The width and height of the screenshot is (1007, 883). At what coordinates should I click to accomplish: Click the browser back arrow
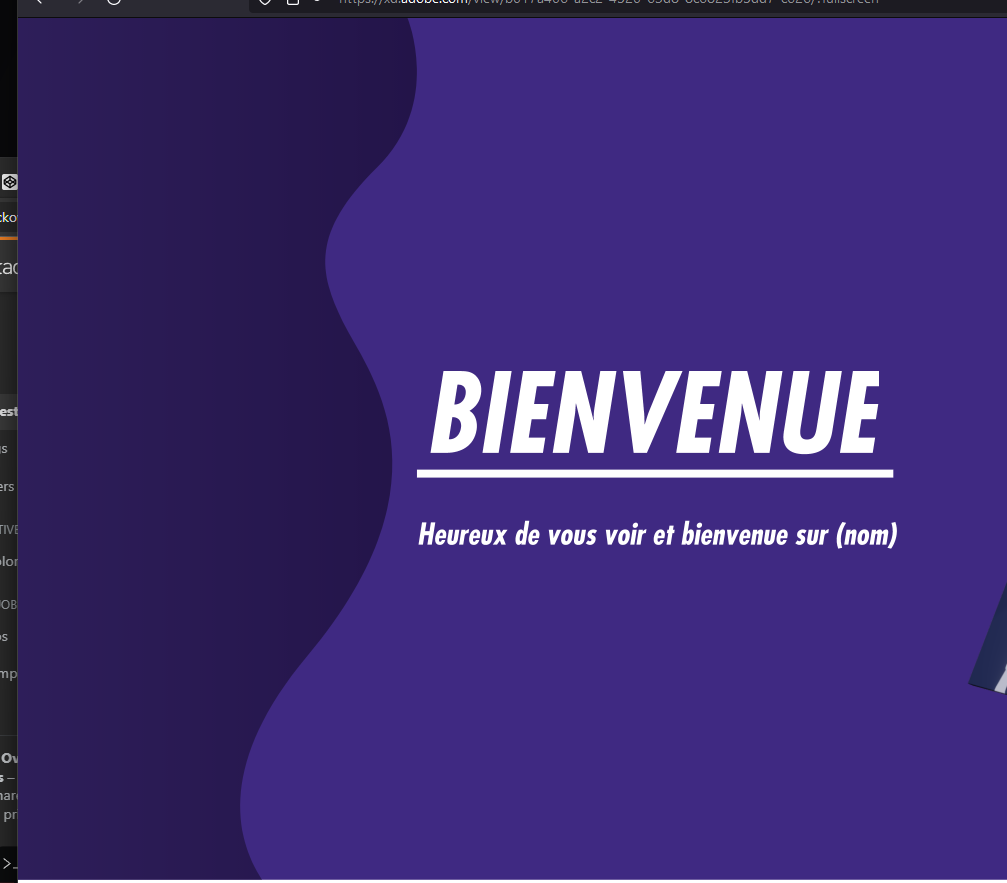[x=39, y=2]
